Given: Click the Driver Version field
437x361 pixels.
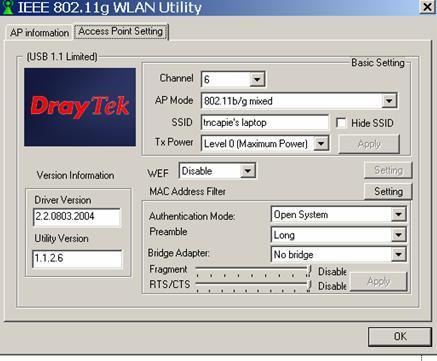Looking at the screenshot, I should 77,217.
